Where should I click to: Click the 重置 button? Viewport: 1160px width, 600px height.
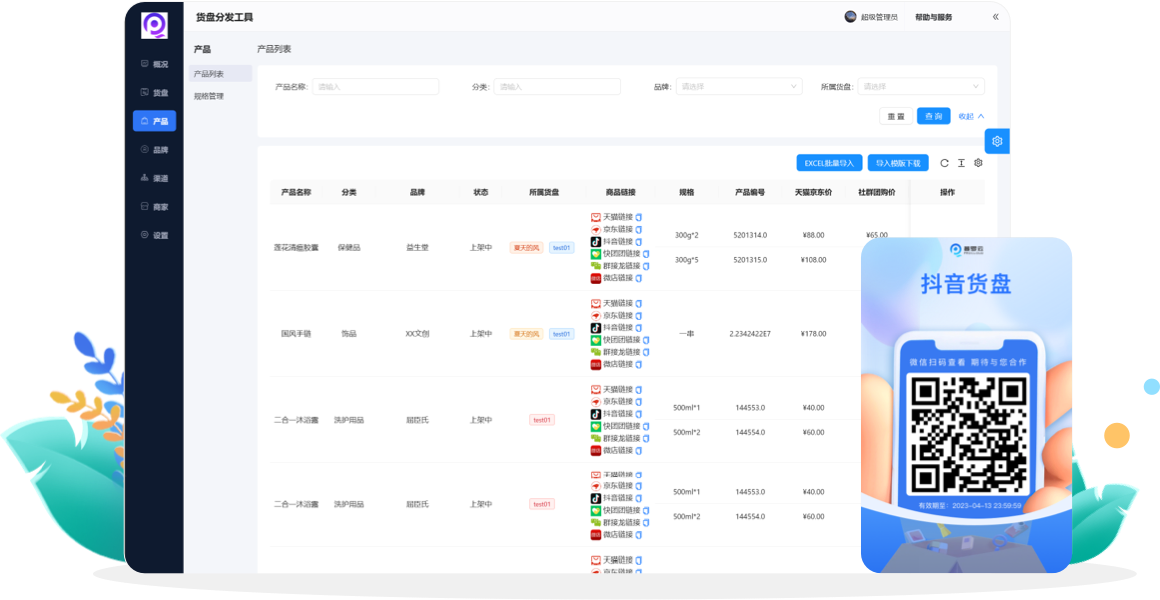[x=896, y=116]
